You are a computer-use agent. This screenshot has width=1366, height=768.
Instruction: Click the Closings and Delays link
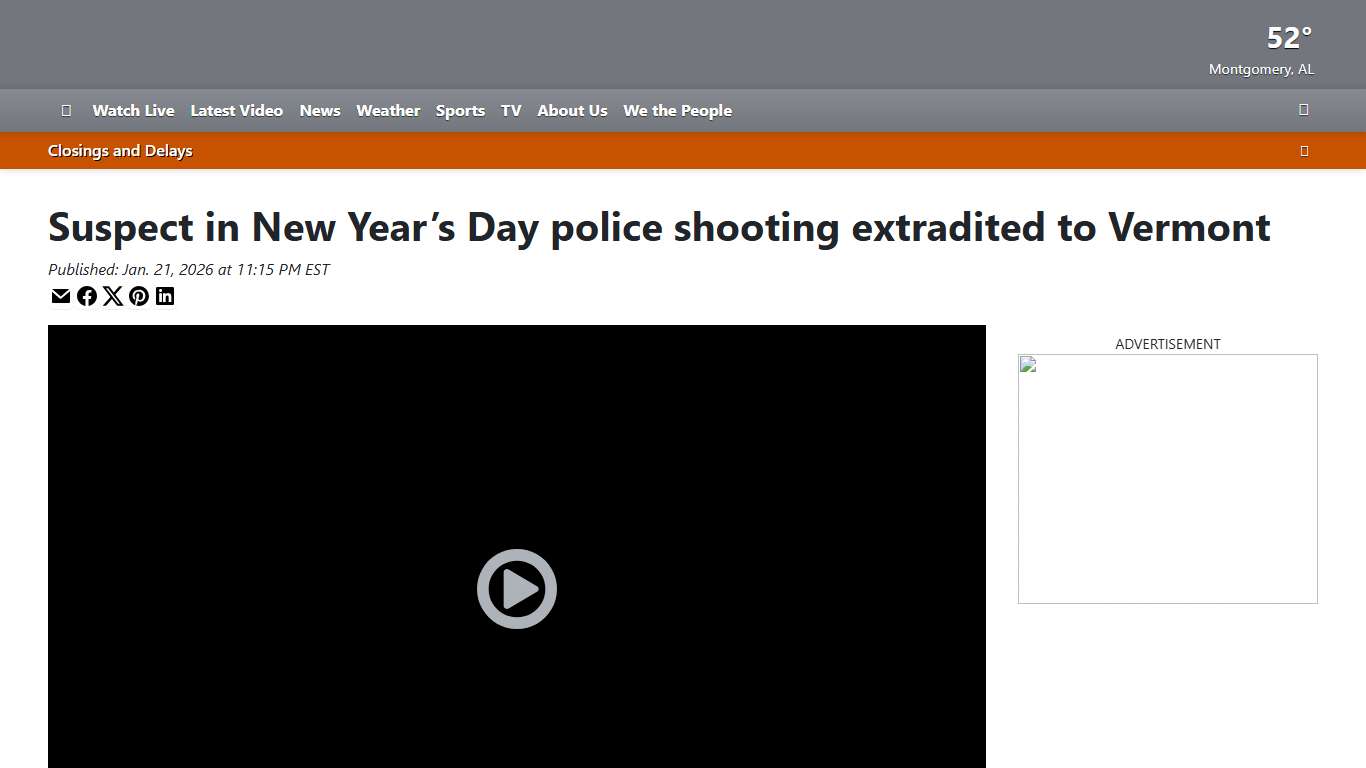point(120,150)
